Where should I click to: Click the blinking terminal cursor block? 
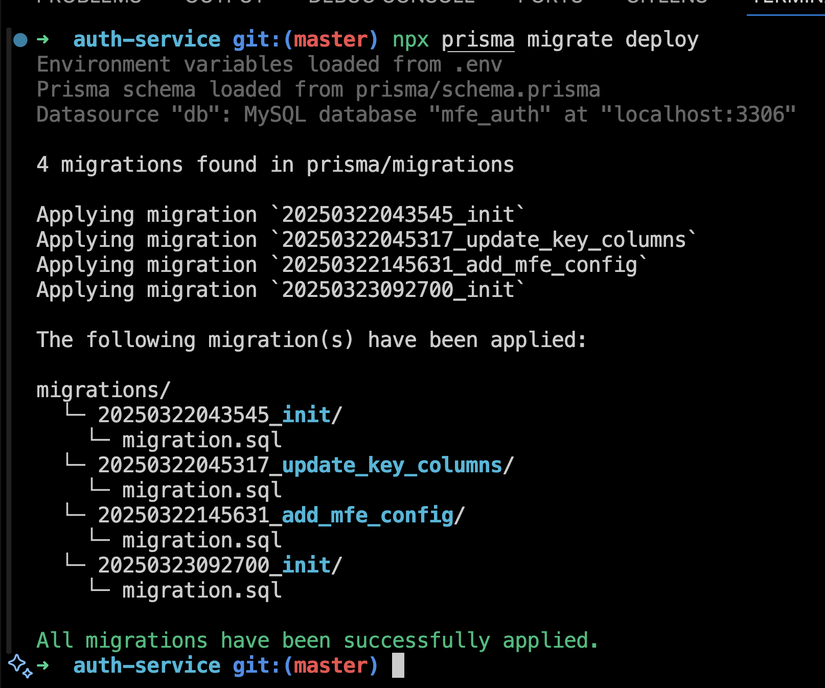[x=397, y=664]
